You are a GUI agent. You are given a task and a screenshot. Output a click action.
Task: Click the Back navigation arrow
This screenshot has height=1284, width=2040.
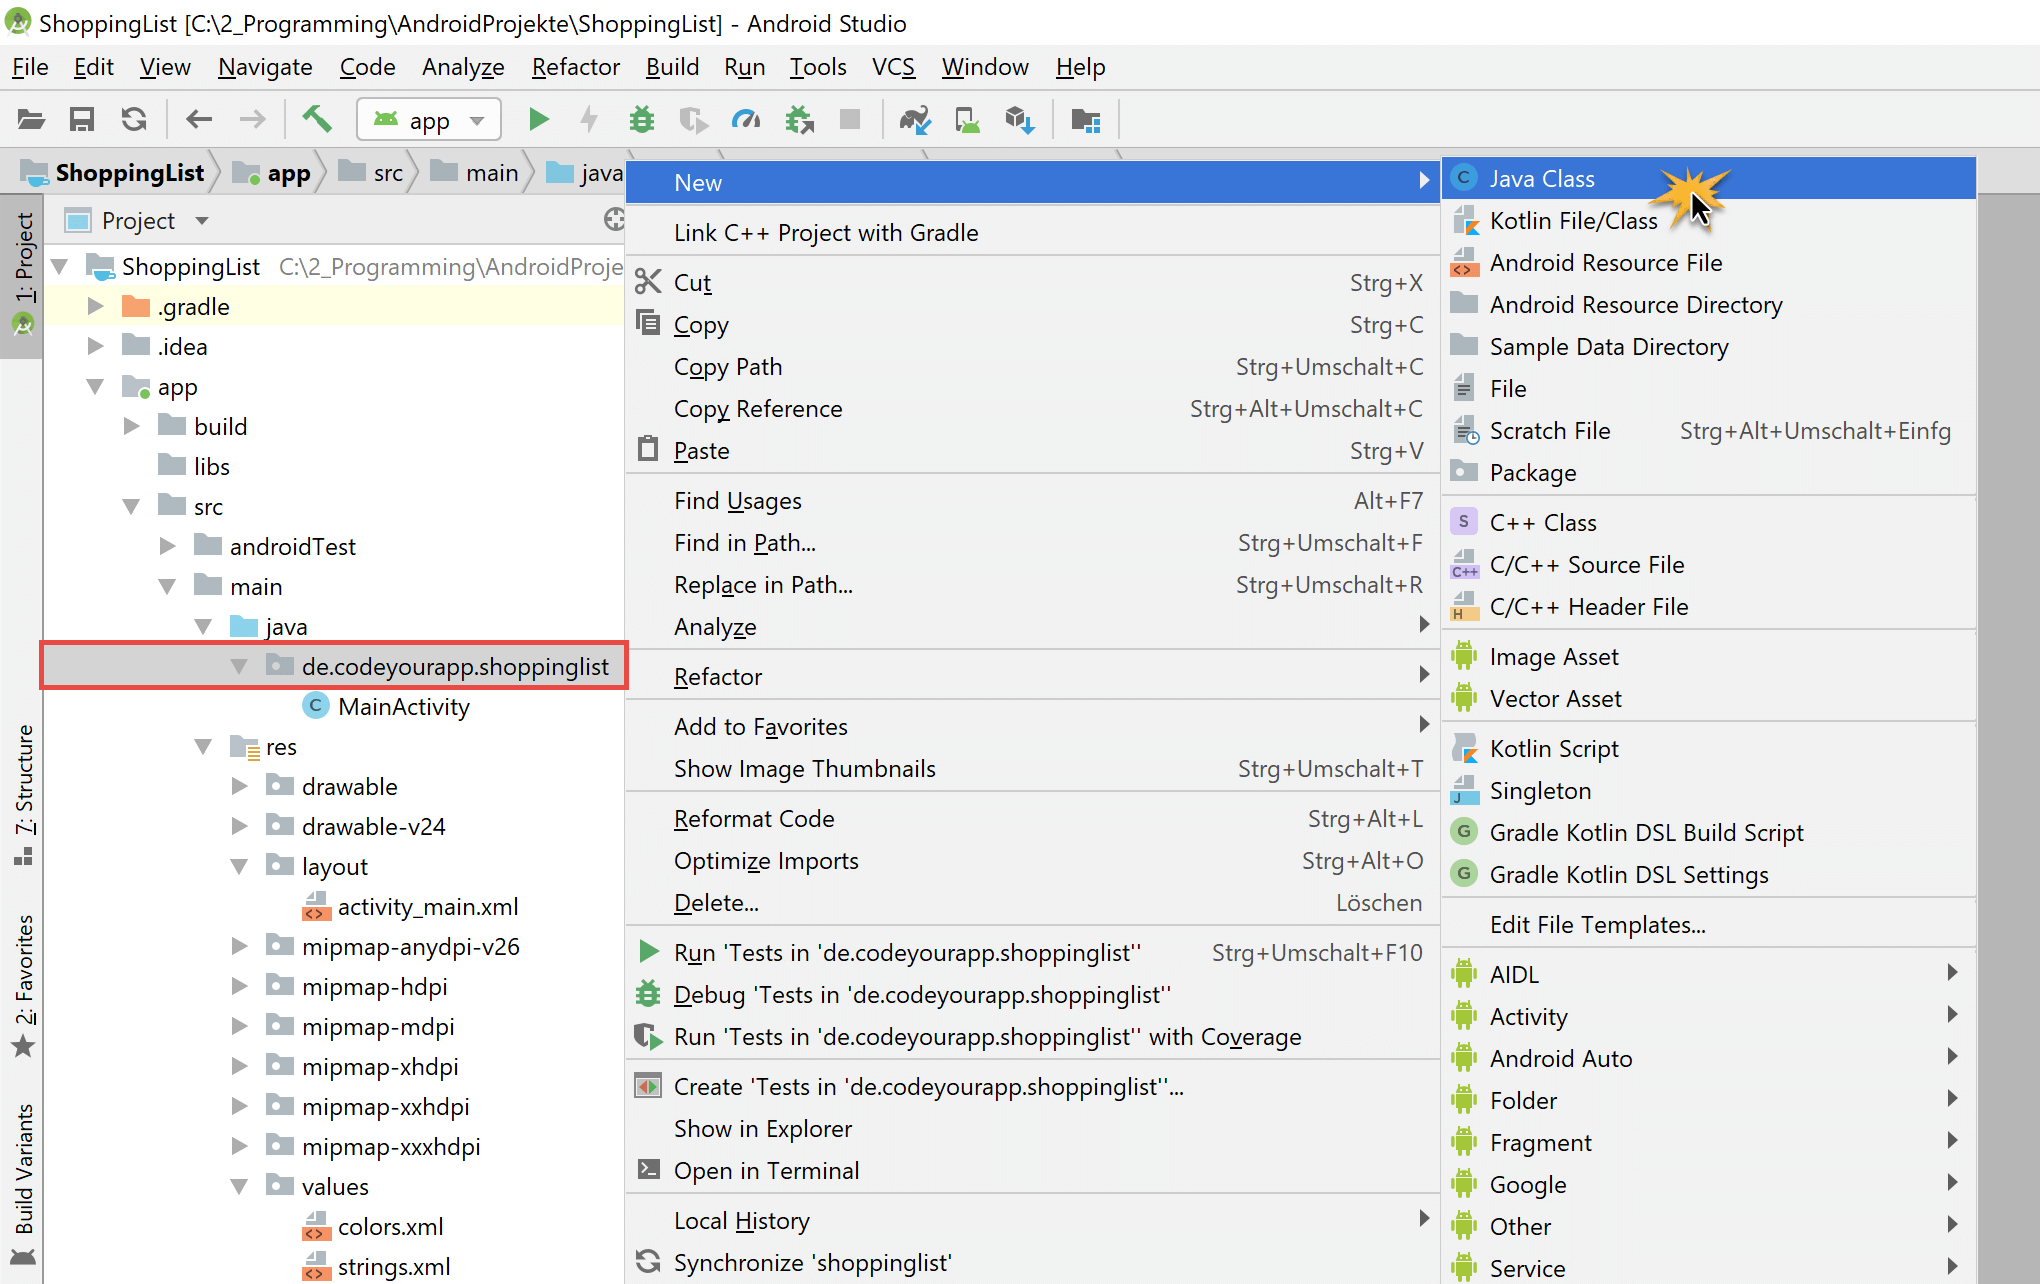[x=199, y=120]
